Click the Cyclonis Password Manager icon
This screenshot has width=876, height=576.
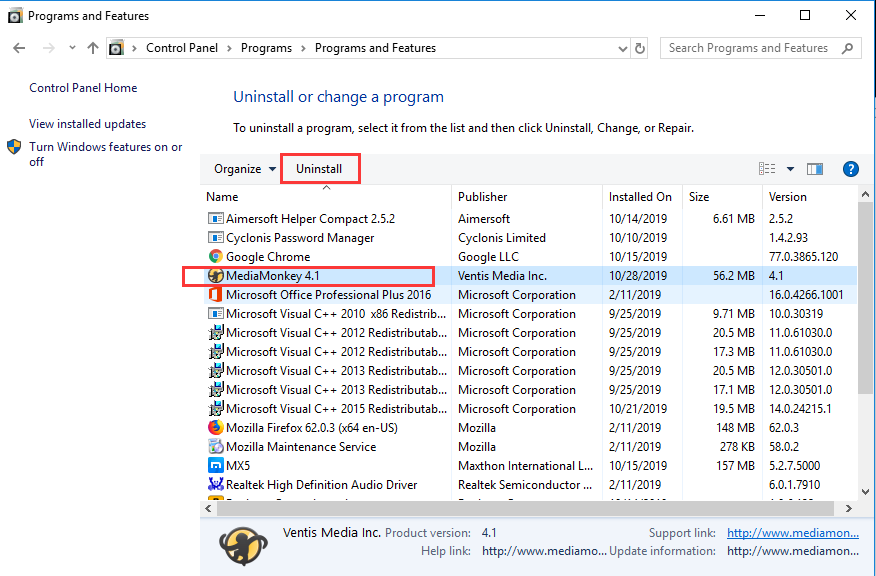point(215,237)
